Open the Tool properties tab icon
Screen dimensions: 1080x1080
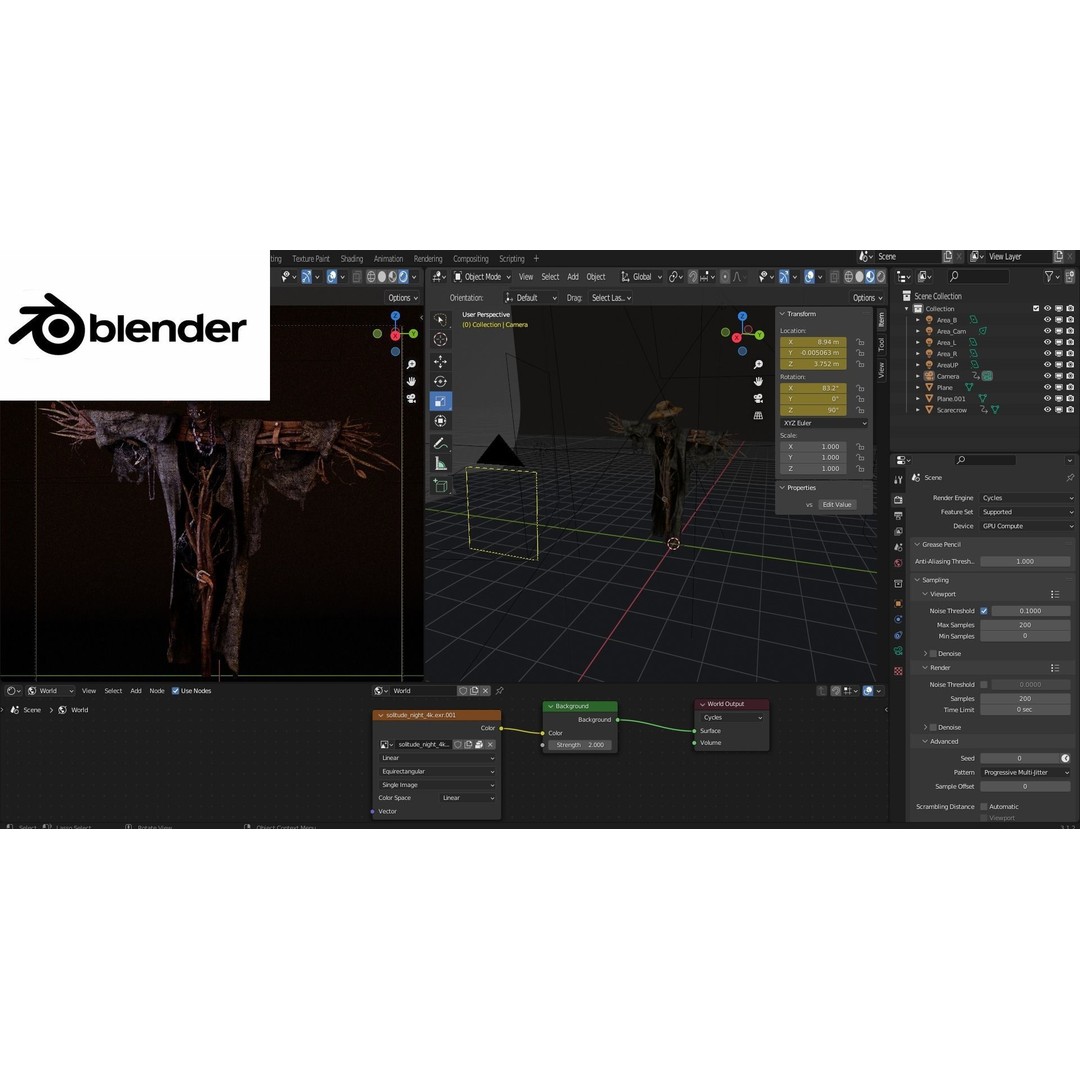pyautogui.click(x=898, y=480)
